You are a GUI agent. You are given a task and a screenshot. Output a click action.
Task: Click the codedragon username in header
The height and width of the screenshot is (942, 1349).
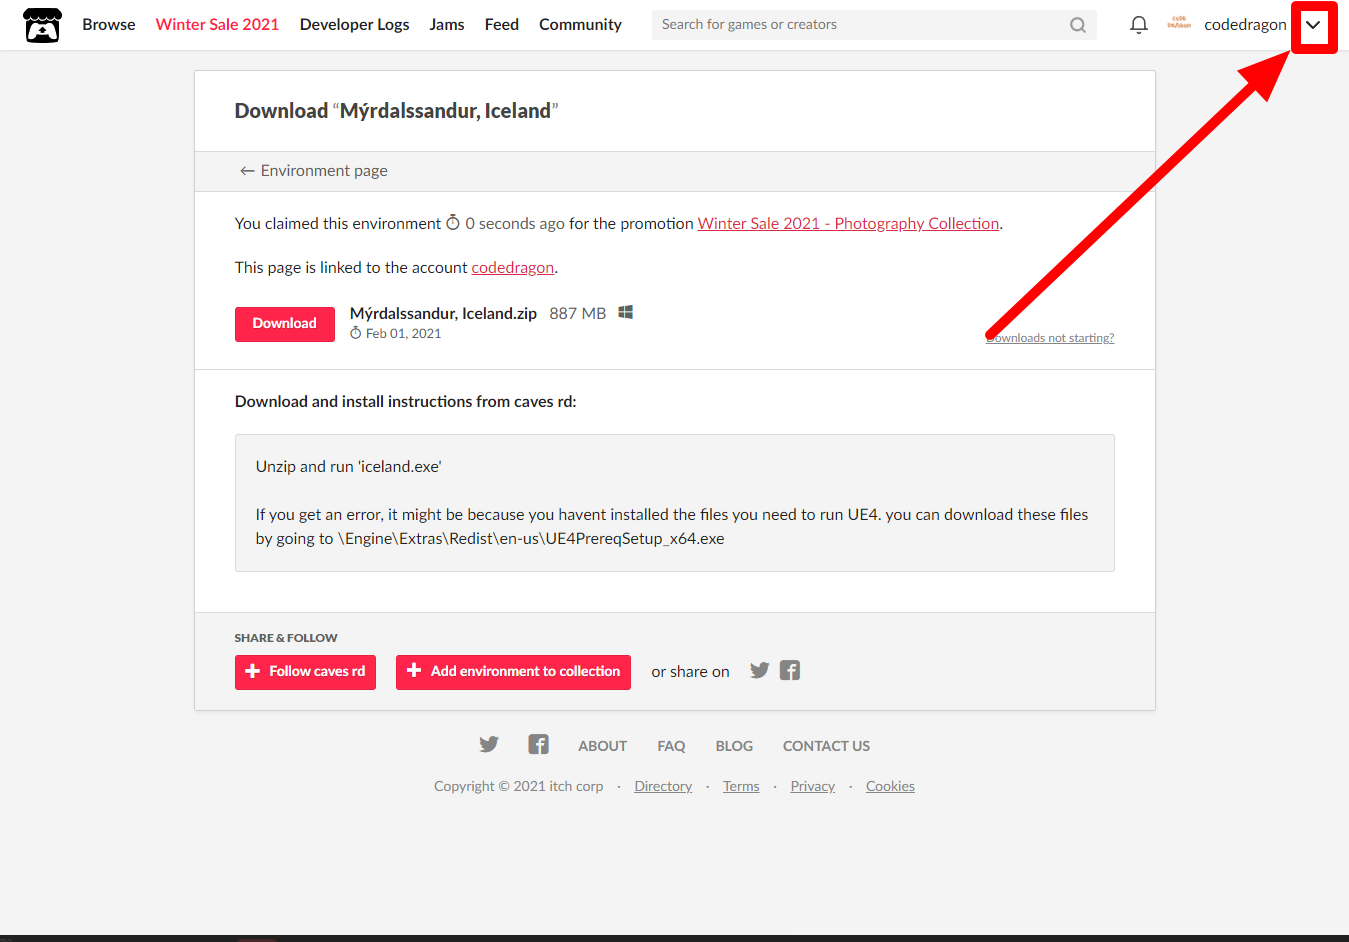(x=1245, y=25)
